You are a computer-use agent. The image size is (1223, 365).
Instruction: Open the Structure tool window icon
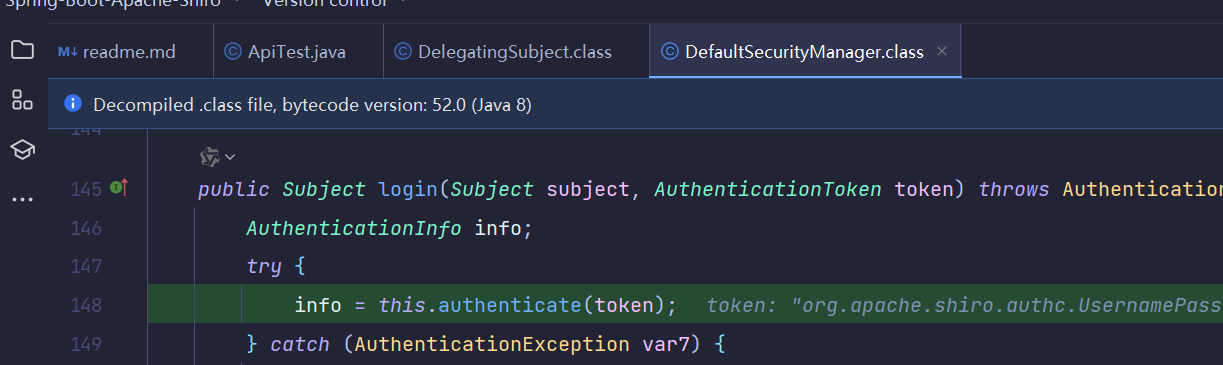click(22, 100)
